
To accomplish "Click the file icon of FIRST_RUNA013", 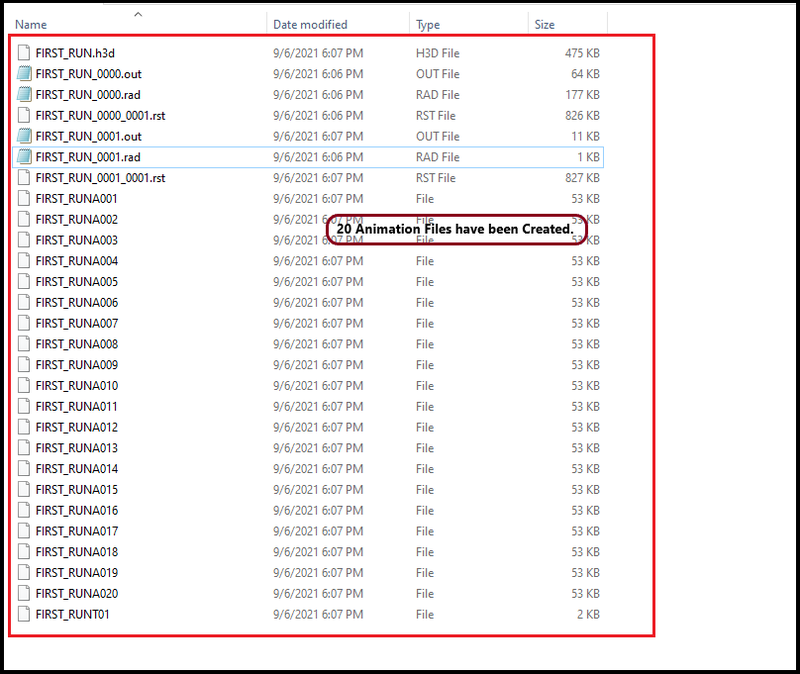I will [24, 448].
